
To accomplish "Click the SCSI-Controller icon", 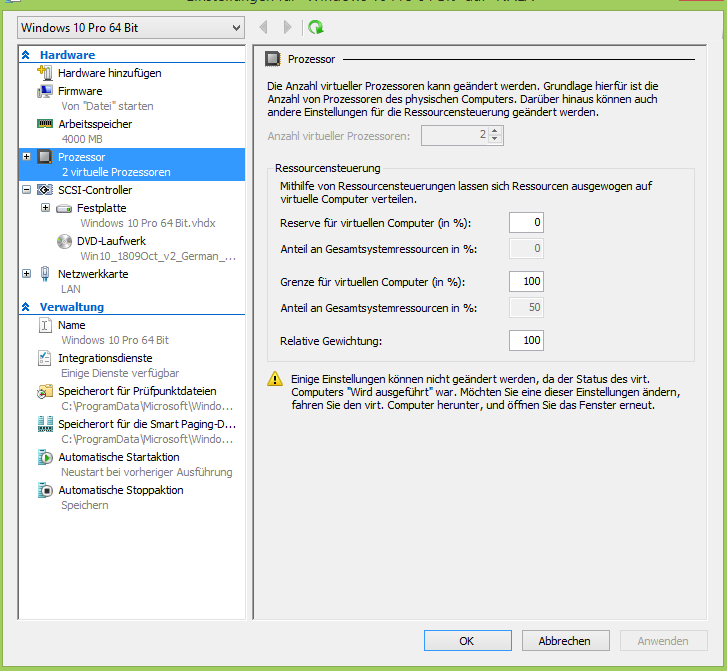I will click(45, 190).
